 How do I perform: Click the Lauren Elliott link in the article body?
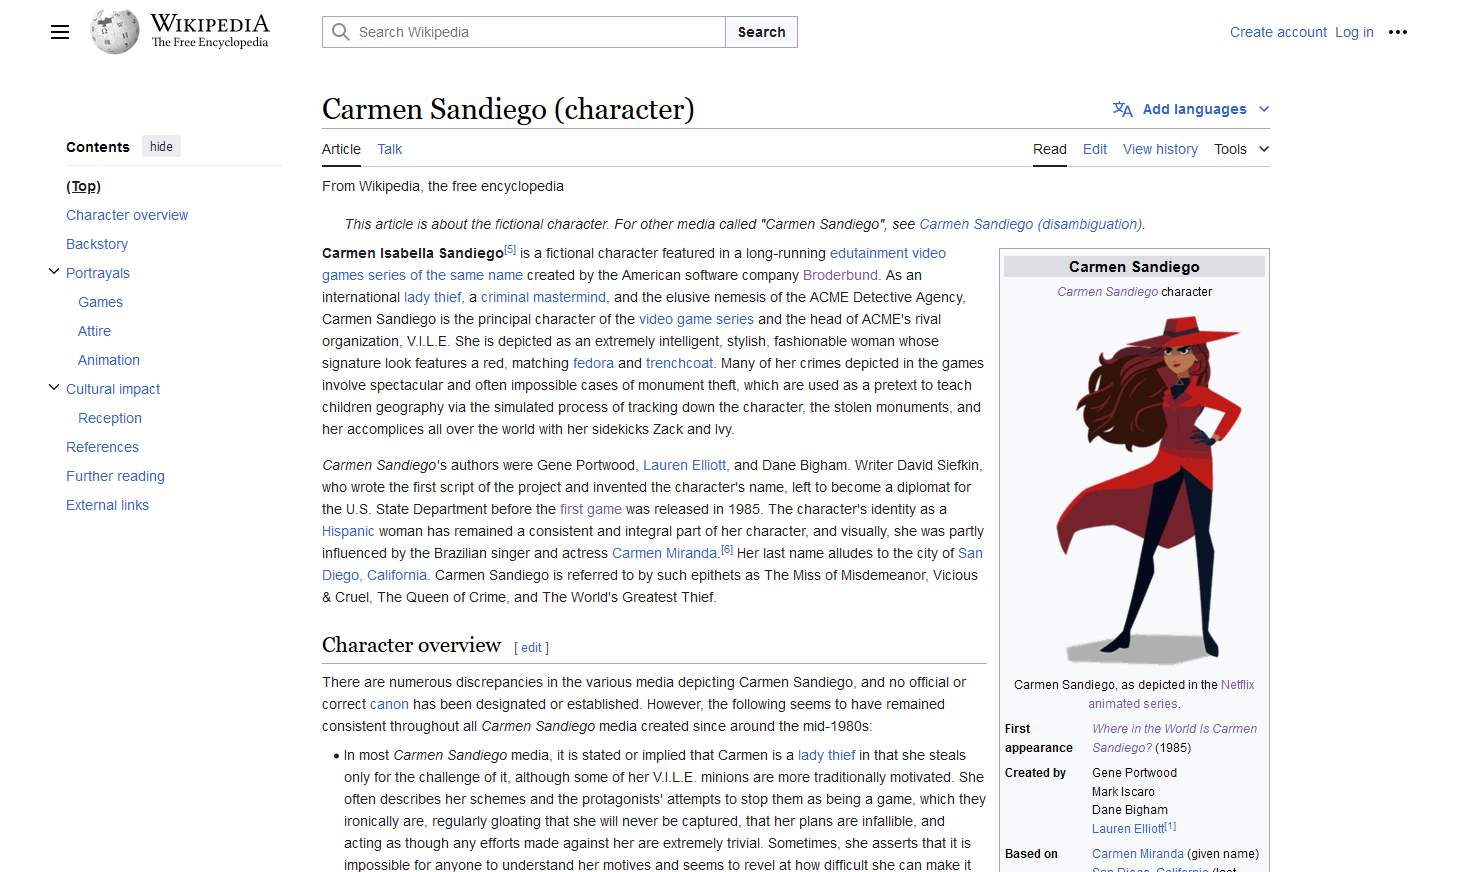(684, 465)
